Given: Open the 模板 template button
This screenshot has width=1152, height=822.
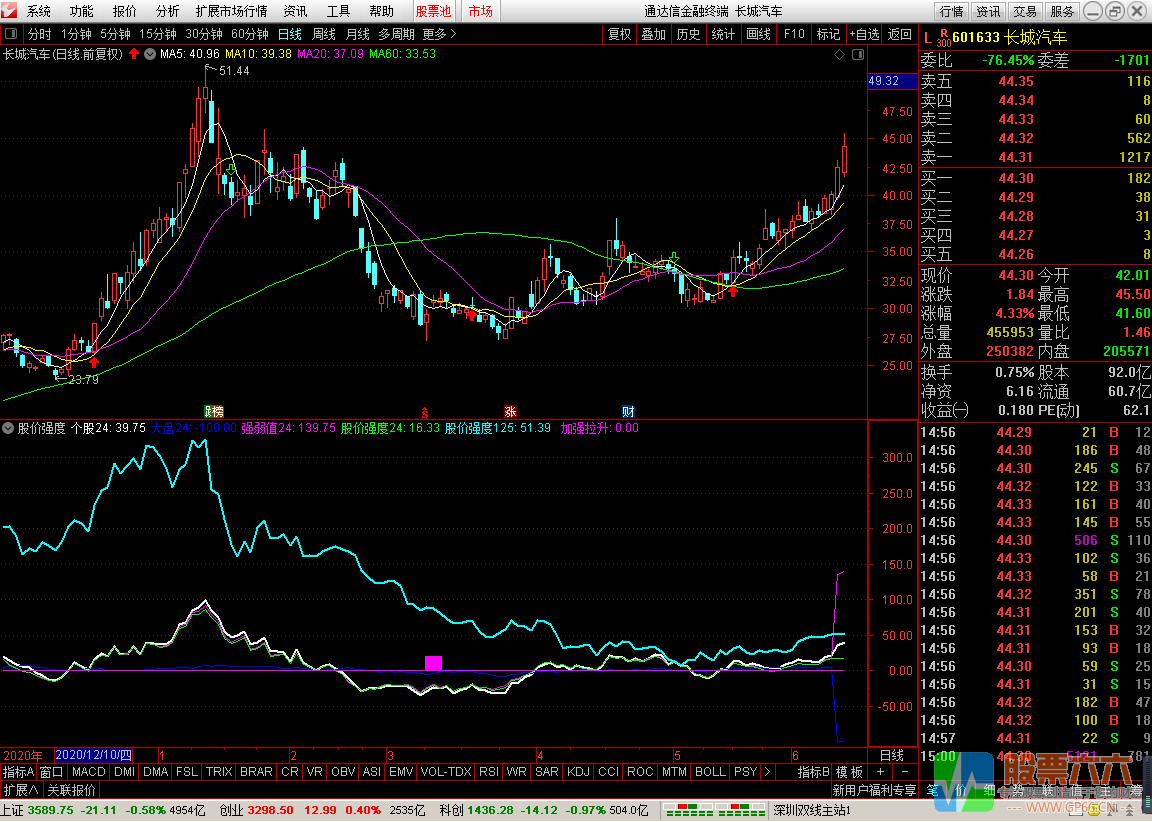Looking at the screenshot, I should coord(849,771).
